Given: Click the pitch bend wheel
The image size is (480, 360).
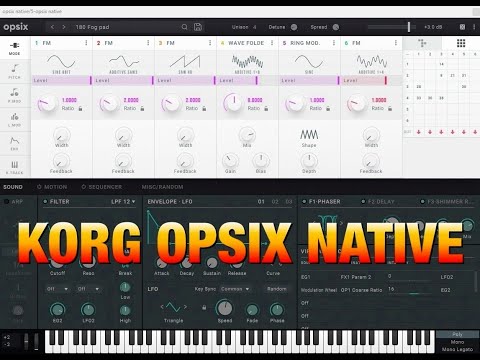Looking at the screenshot, I should [x=26, y=341].
